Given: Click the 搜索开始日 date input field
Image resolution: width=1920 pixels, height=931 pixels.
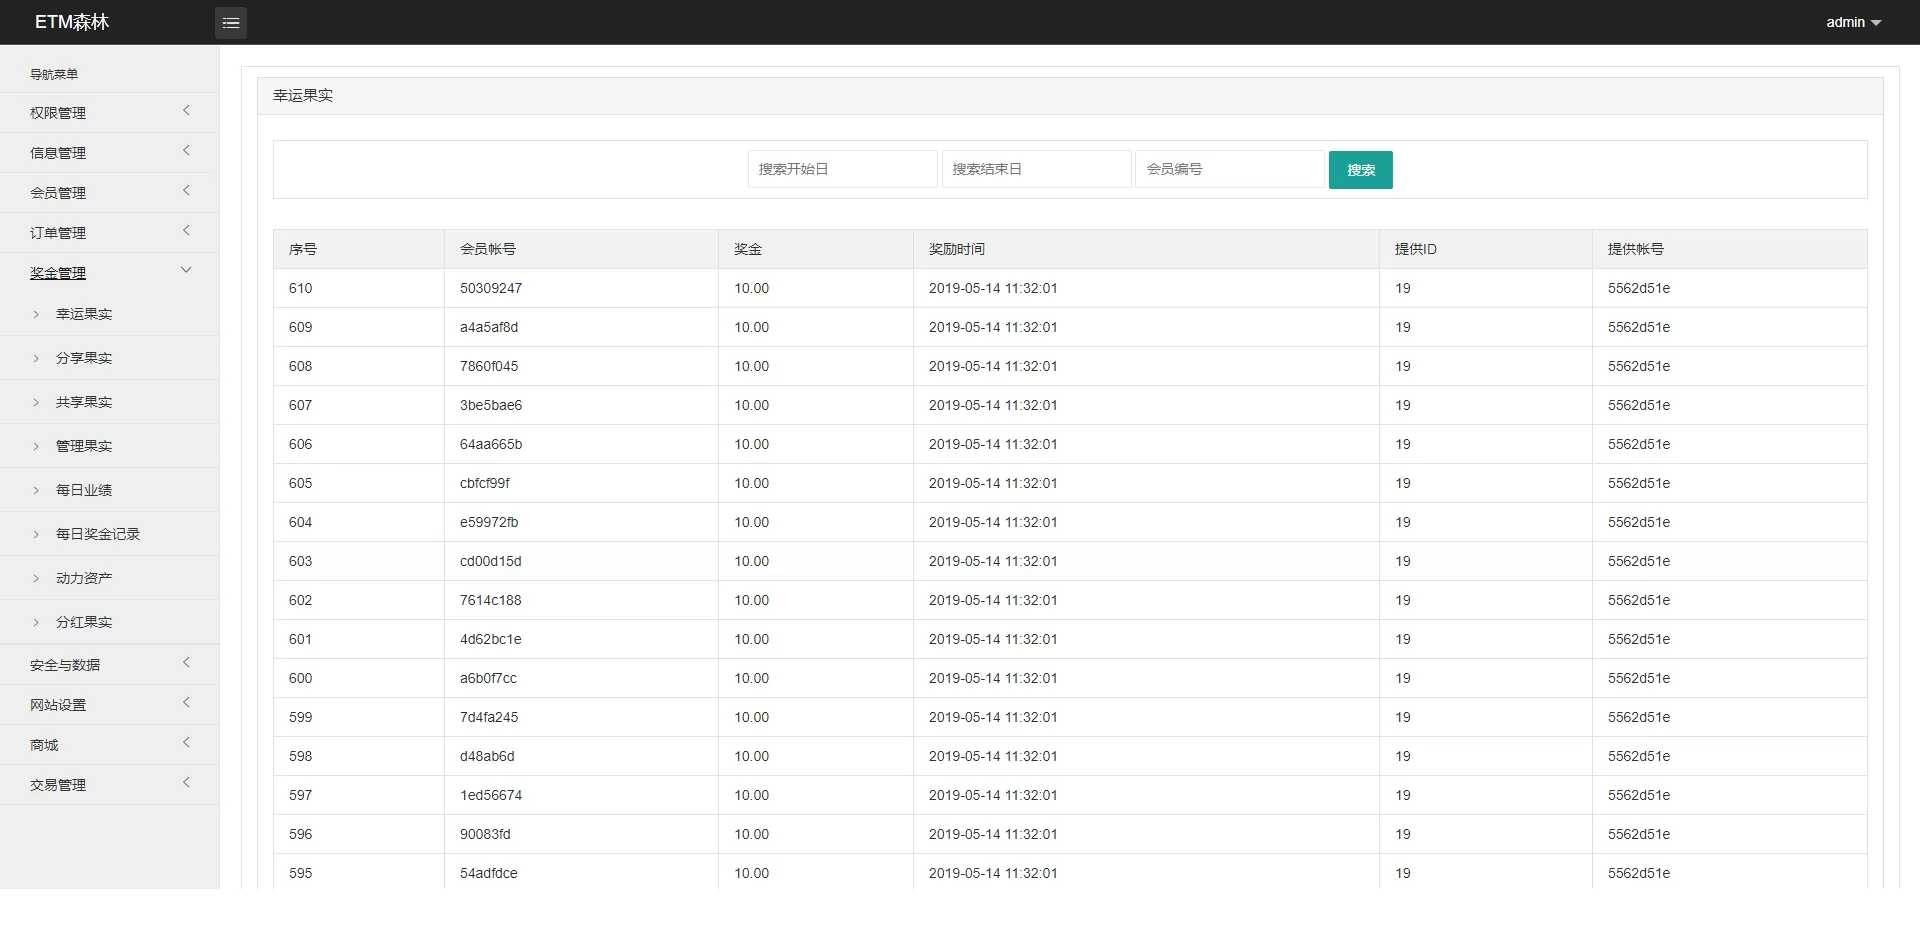Looking at the screenshot, I should tap(842, 169).
